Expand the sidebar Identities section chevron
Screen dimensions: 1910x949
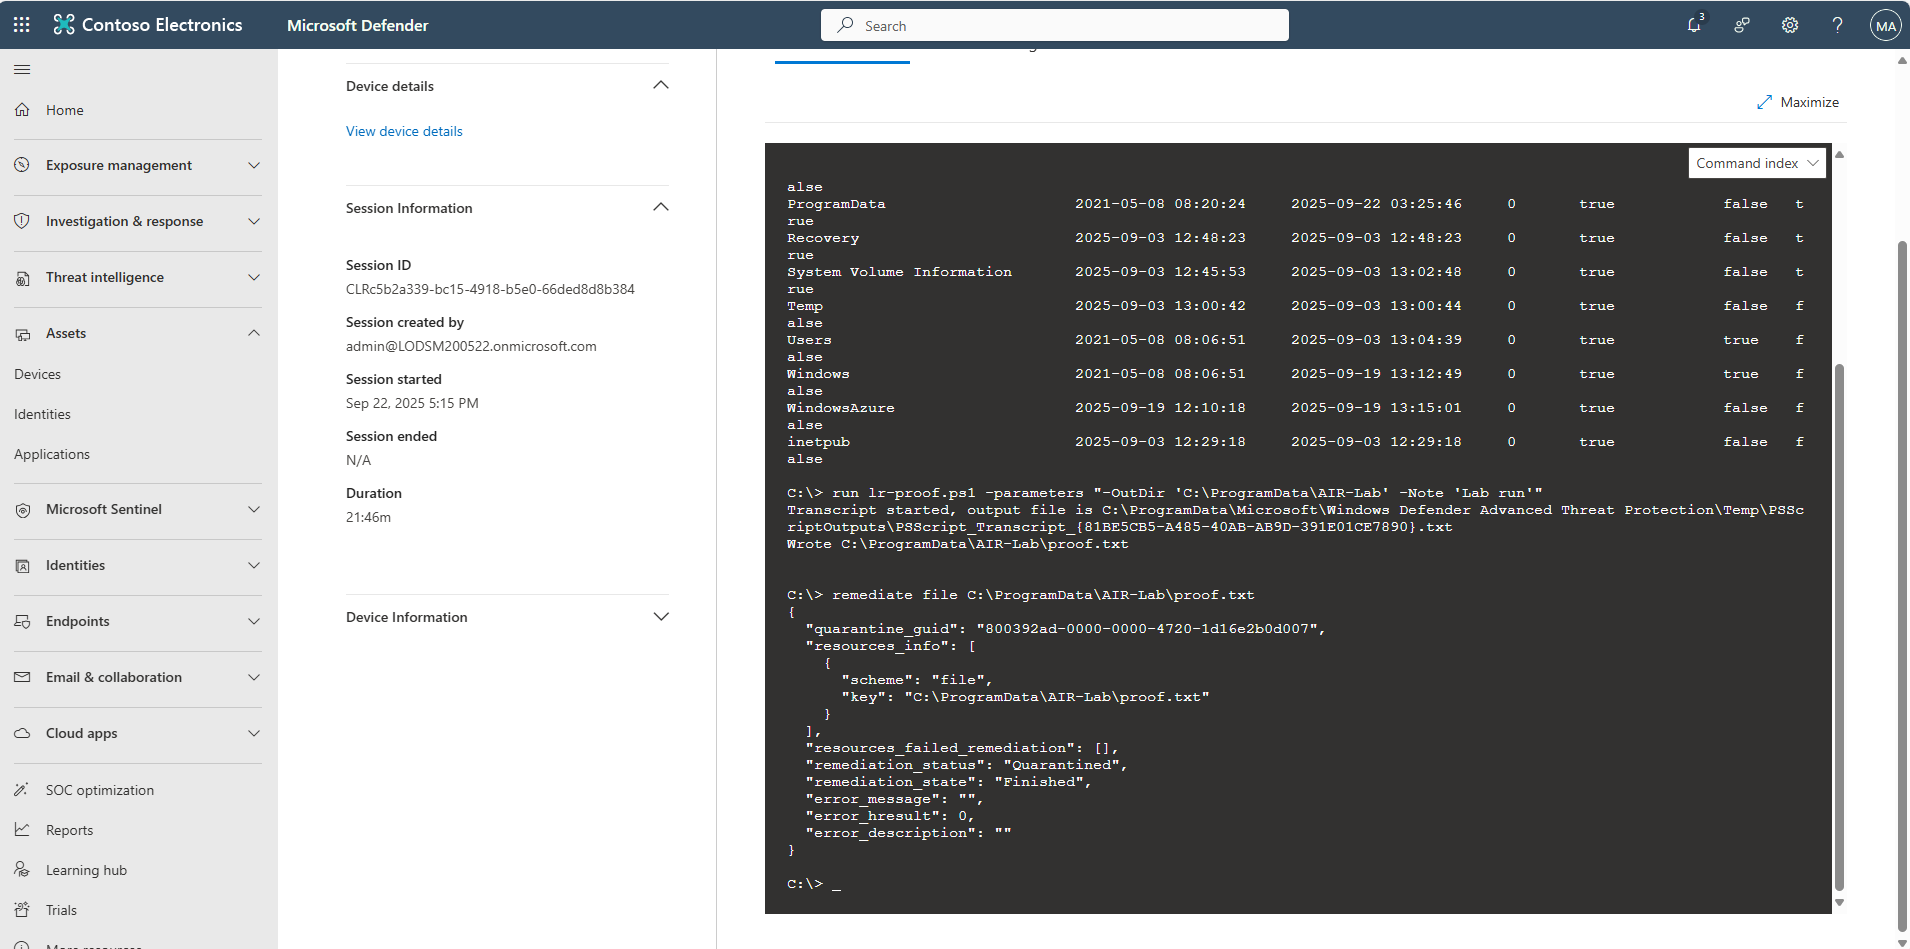254,565
